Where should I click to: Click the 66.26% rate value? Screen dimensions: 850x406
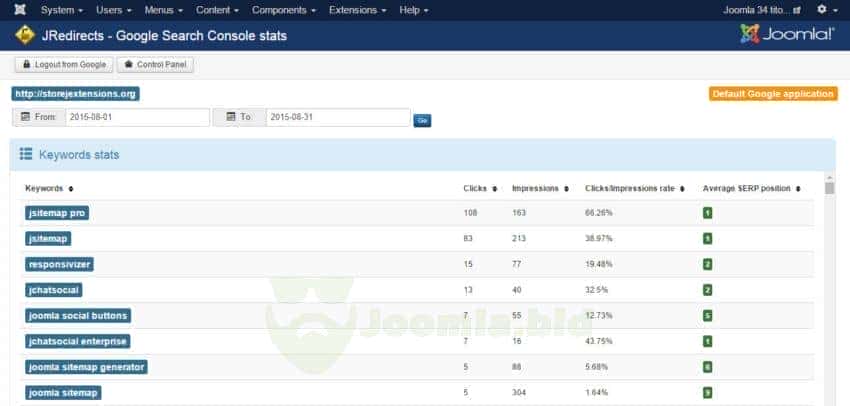tap(598, 213)
